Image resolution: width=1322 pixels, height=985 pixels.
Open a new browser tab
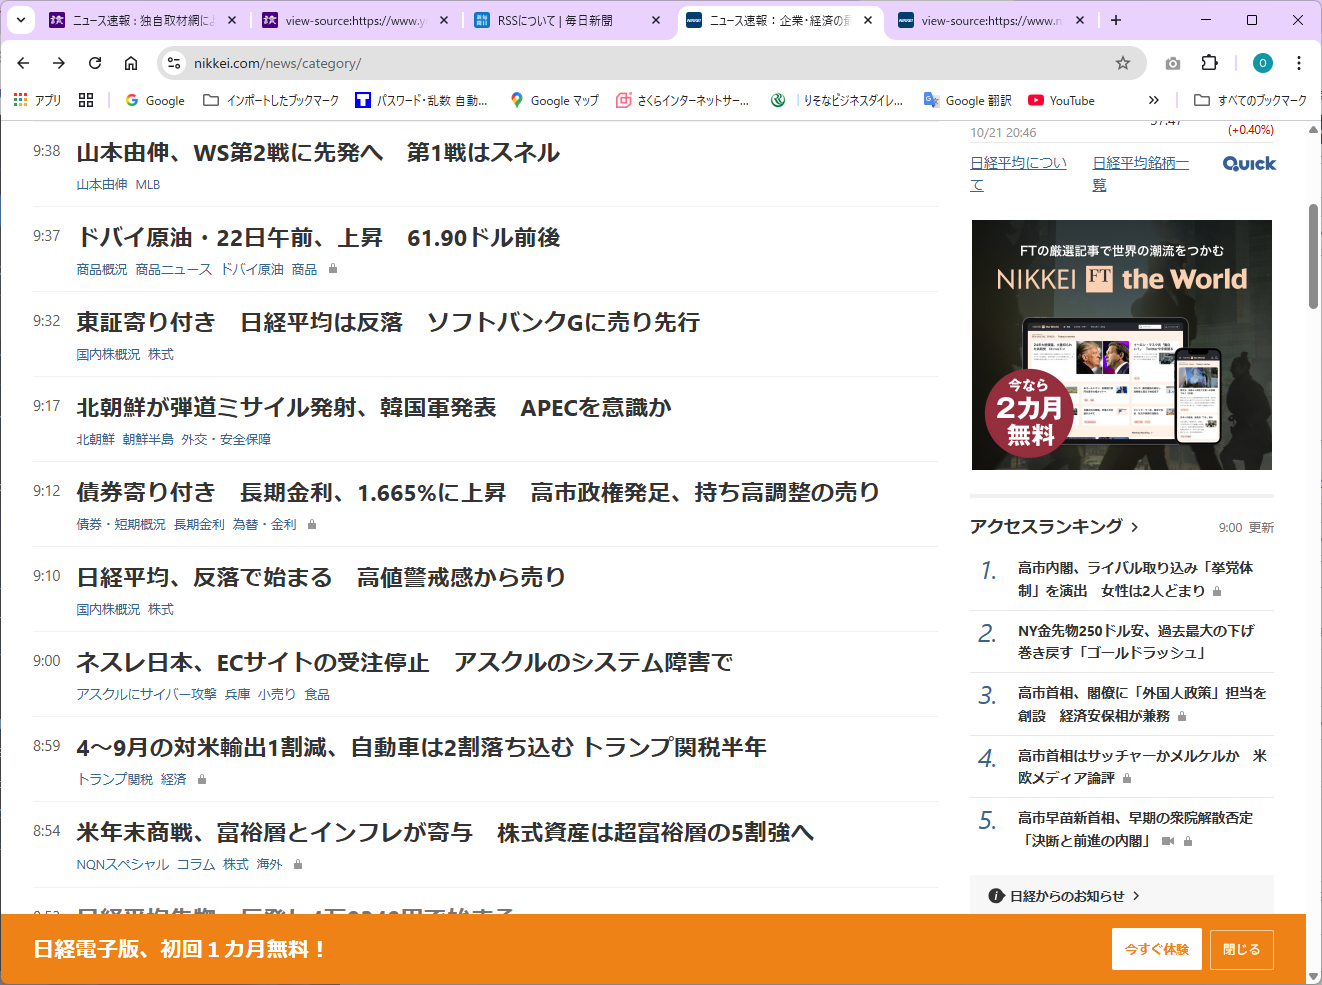[x=1116, y=20]
